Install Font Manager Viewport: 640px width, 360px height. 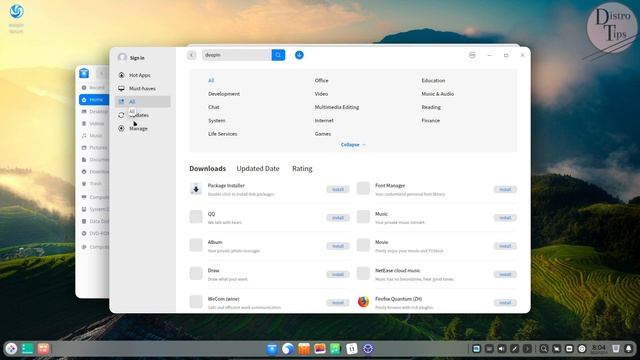click(x=505, y=189)
